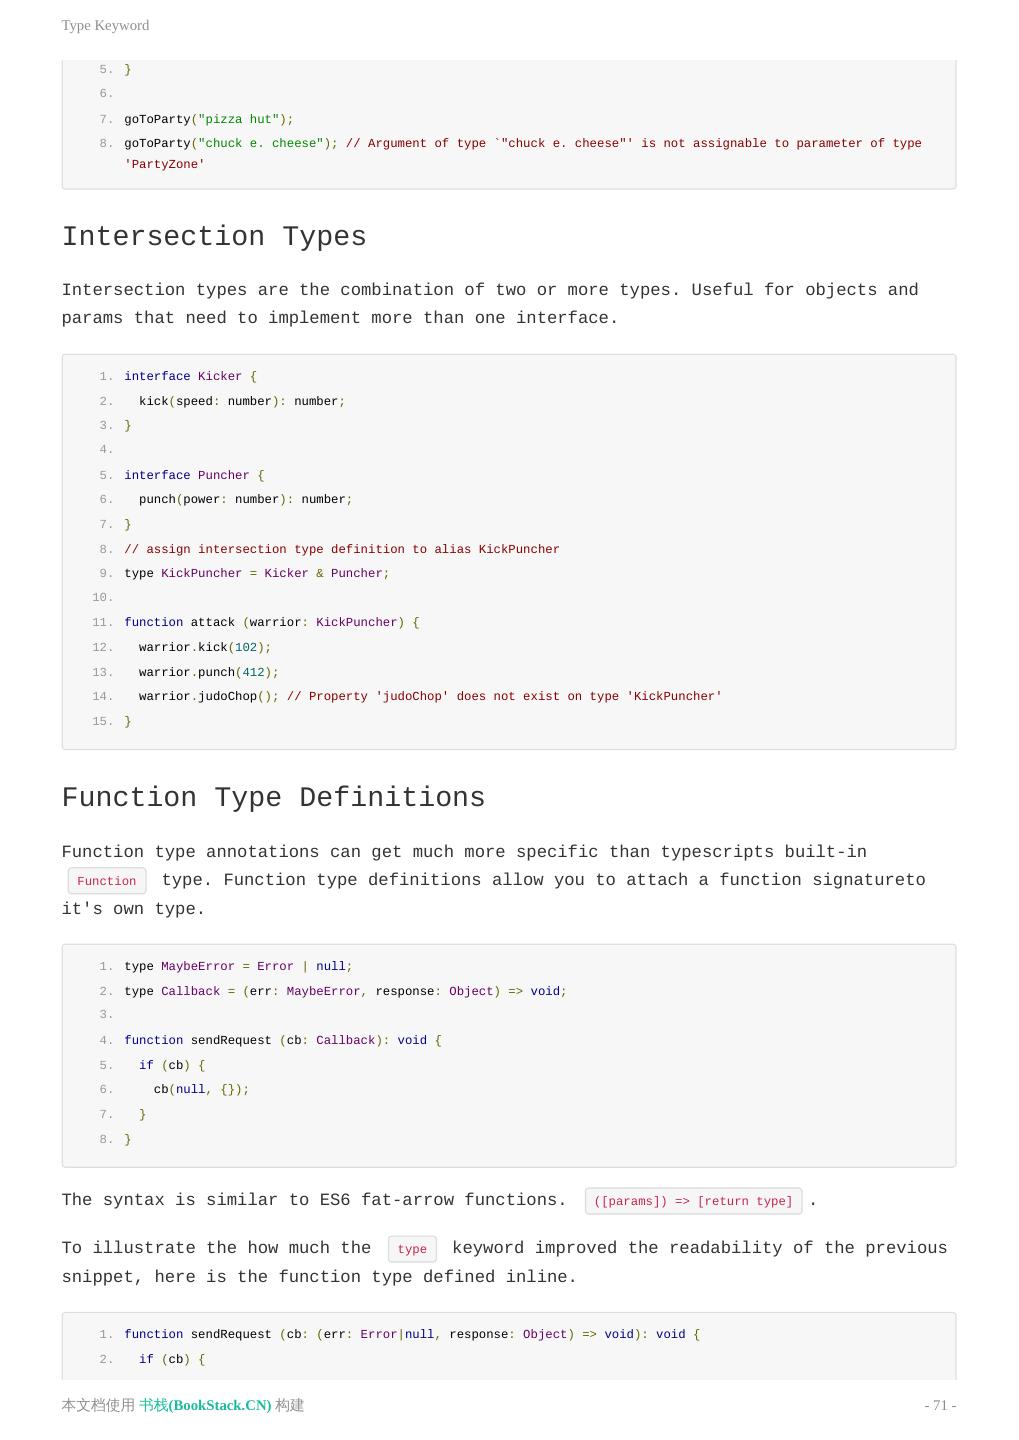Click the inline type keyword code tag
The width and height of the screenshot is (1019, 1440).
[412, 1249]
